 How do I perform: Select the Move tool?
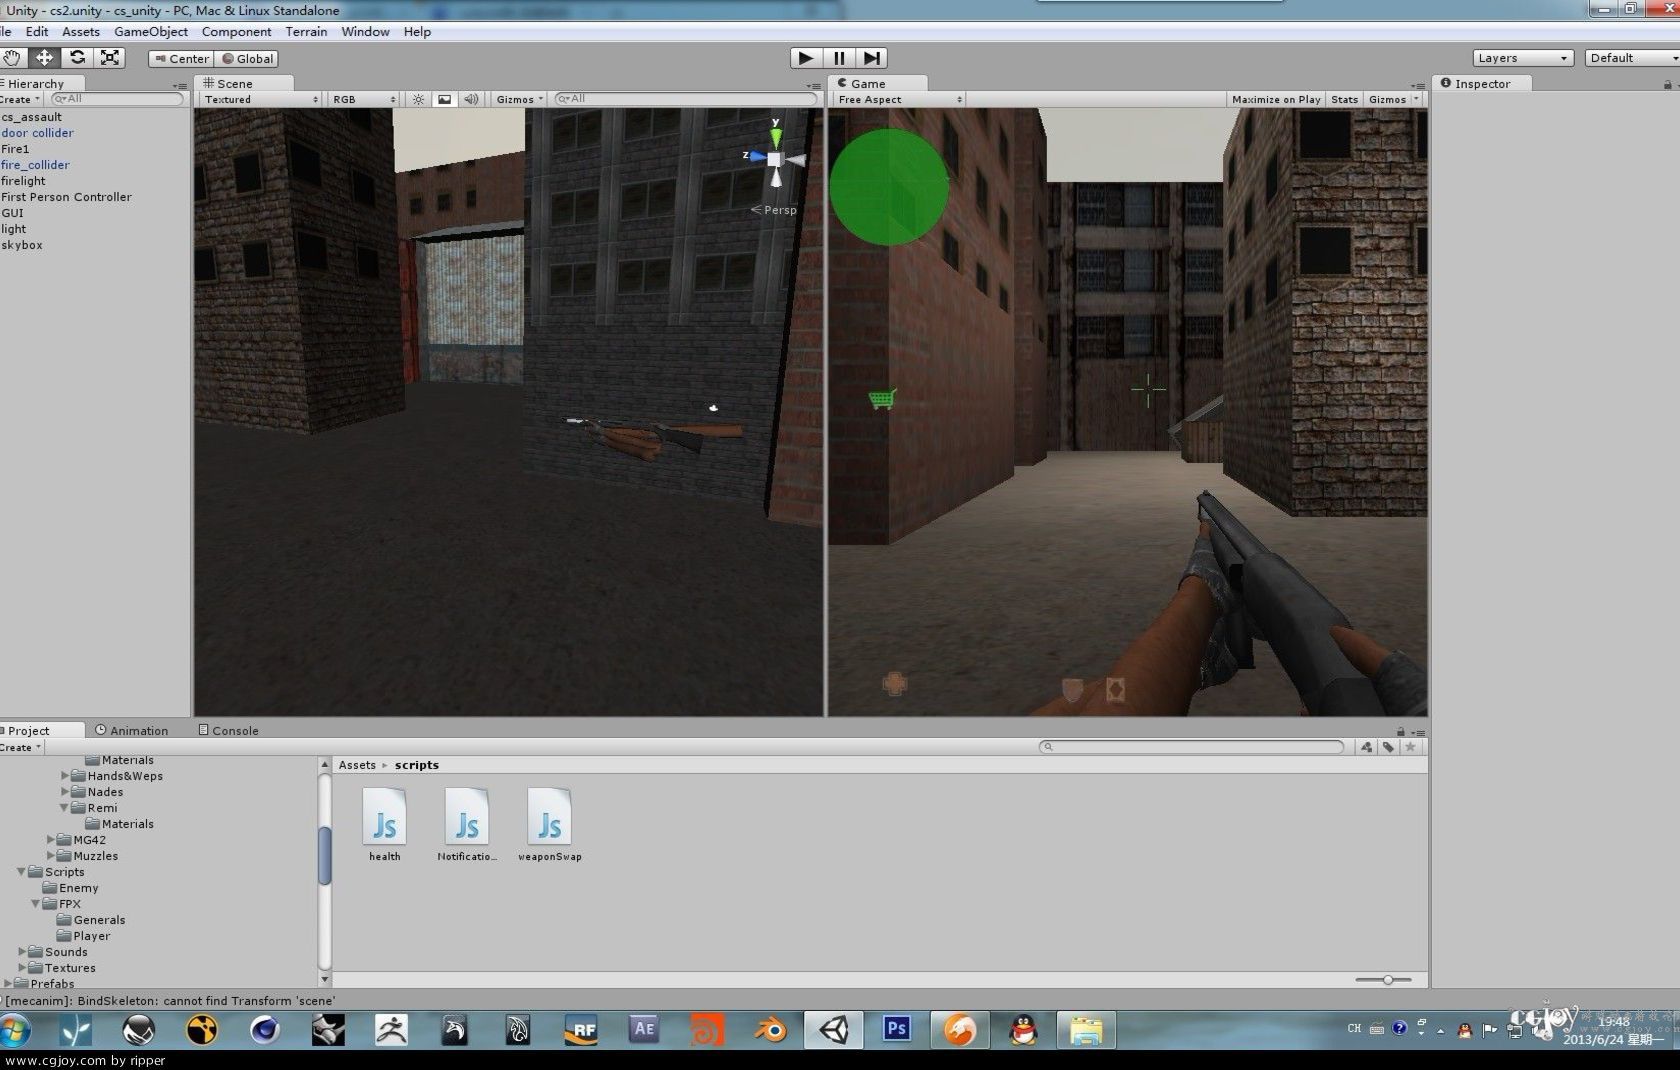[45, 58]
